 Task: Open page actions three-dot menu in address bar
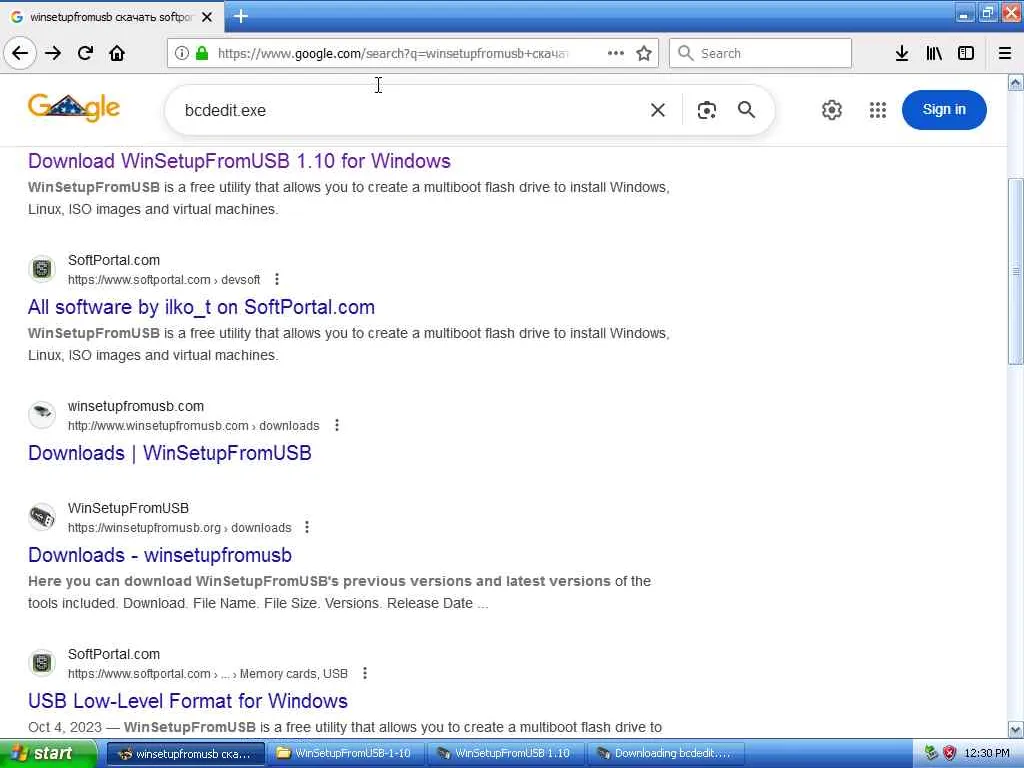(x=615, y=53)
